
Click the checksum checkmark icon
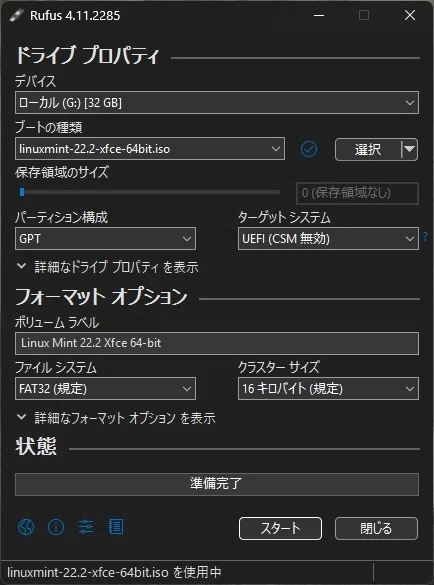(309, 149)
